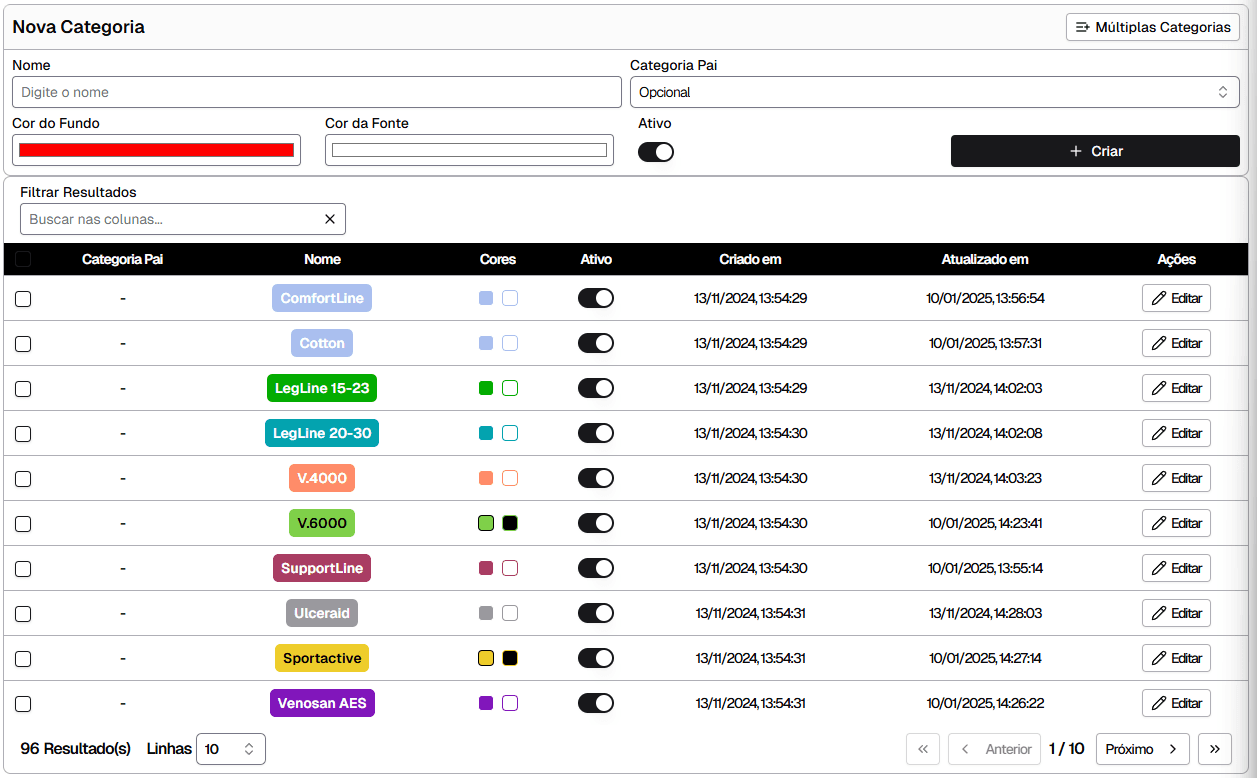Open the Categoria Pai dropdown
The height and width of the screenshot is (778, 1257).
coord(934,92)
